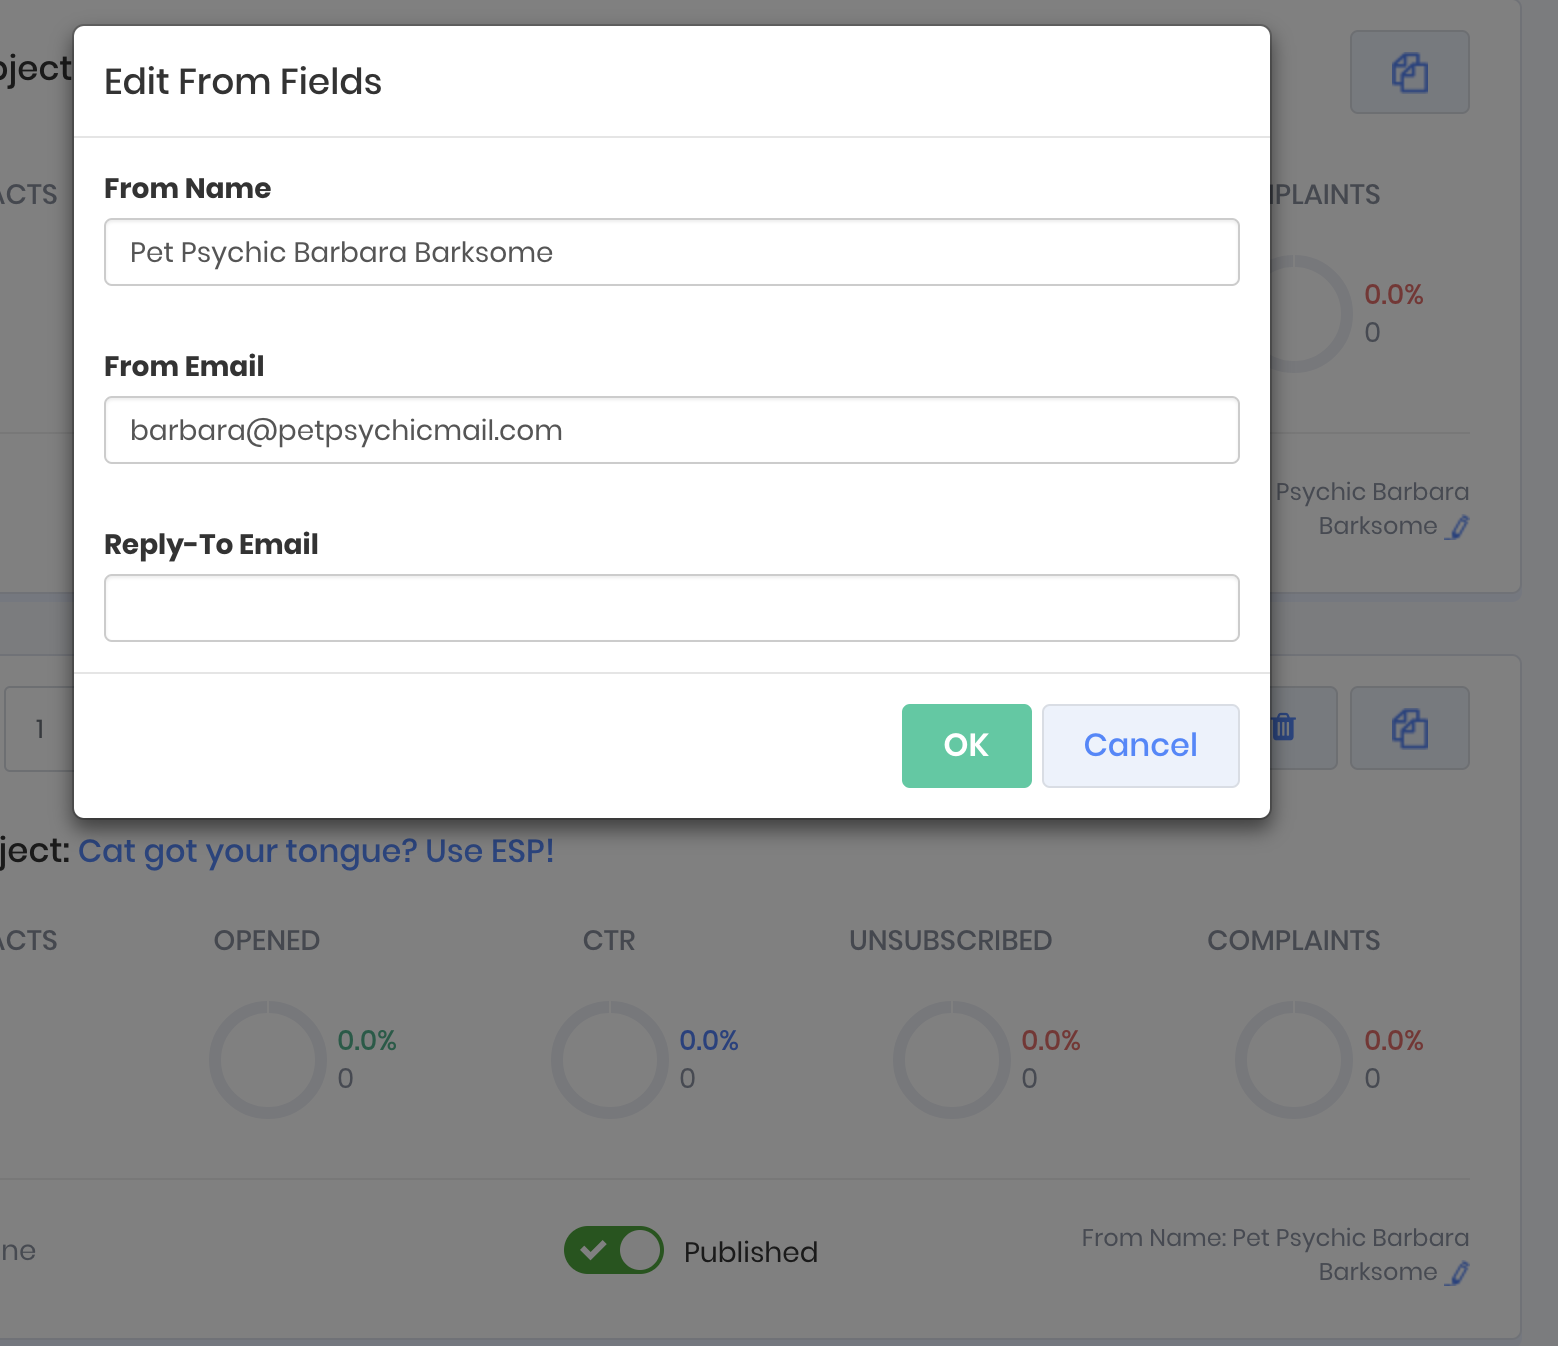Viewport: 1558px width, 1346px height.
Task: Click the lower COMPLAINTS donut chart
Action: [x=1294, y=1060]
